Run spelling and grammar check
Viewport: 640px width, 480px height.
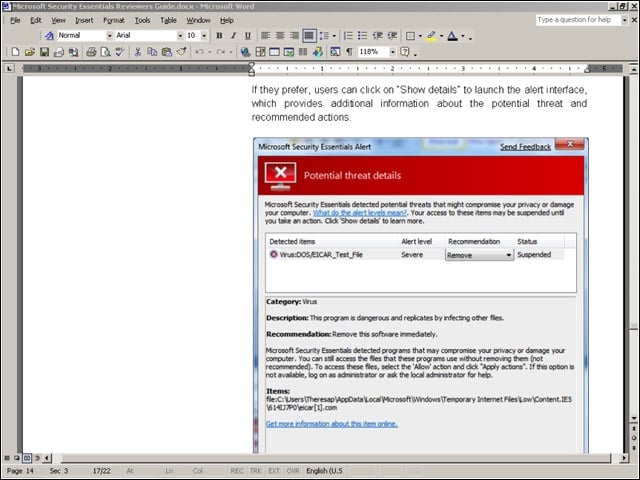[x=120, y=52]
